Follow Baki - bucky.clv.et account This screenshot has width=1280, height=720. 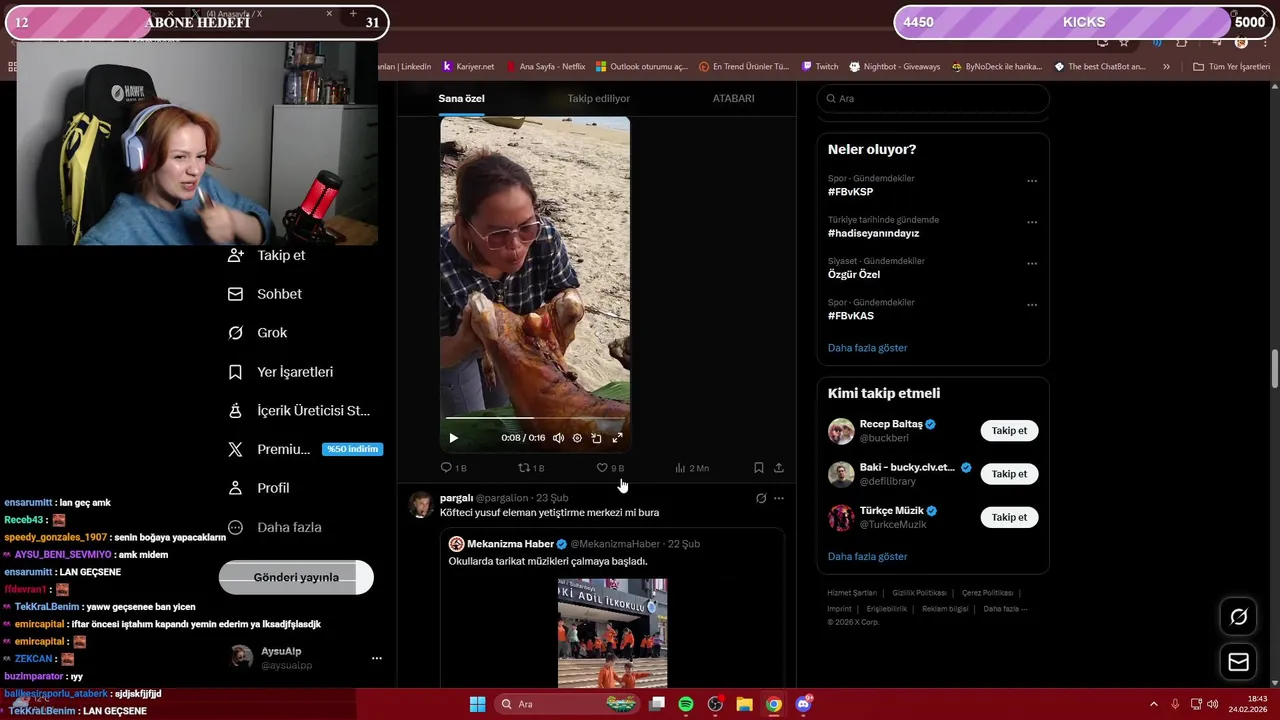(x=1009, y=474)
